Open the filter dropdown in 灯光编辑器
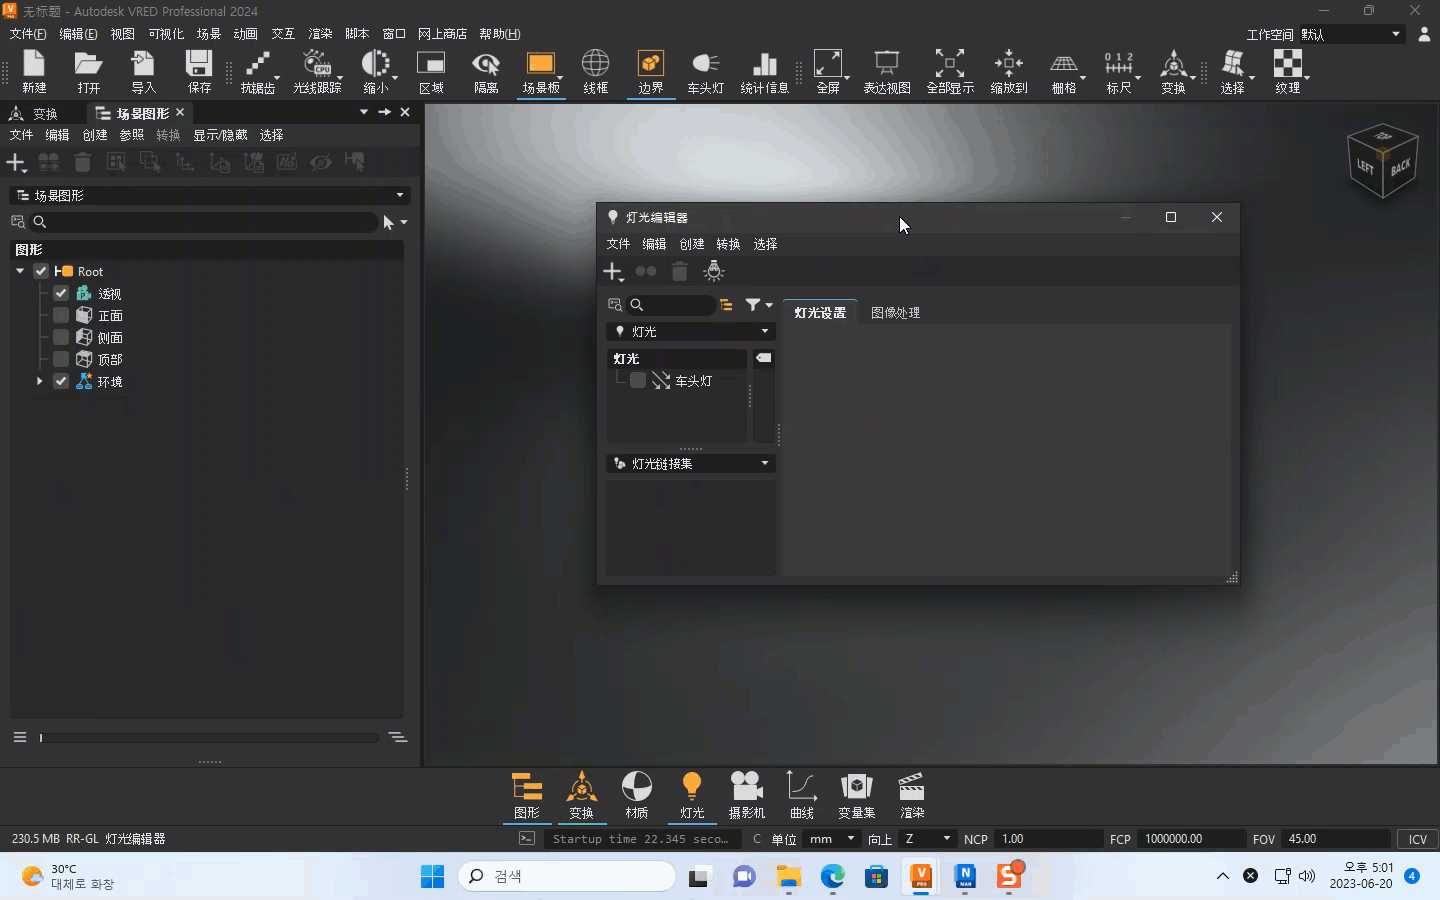The image size is (1440, 900). (759, 305)
